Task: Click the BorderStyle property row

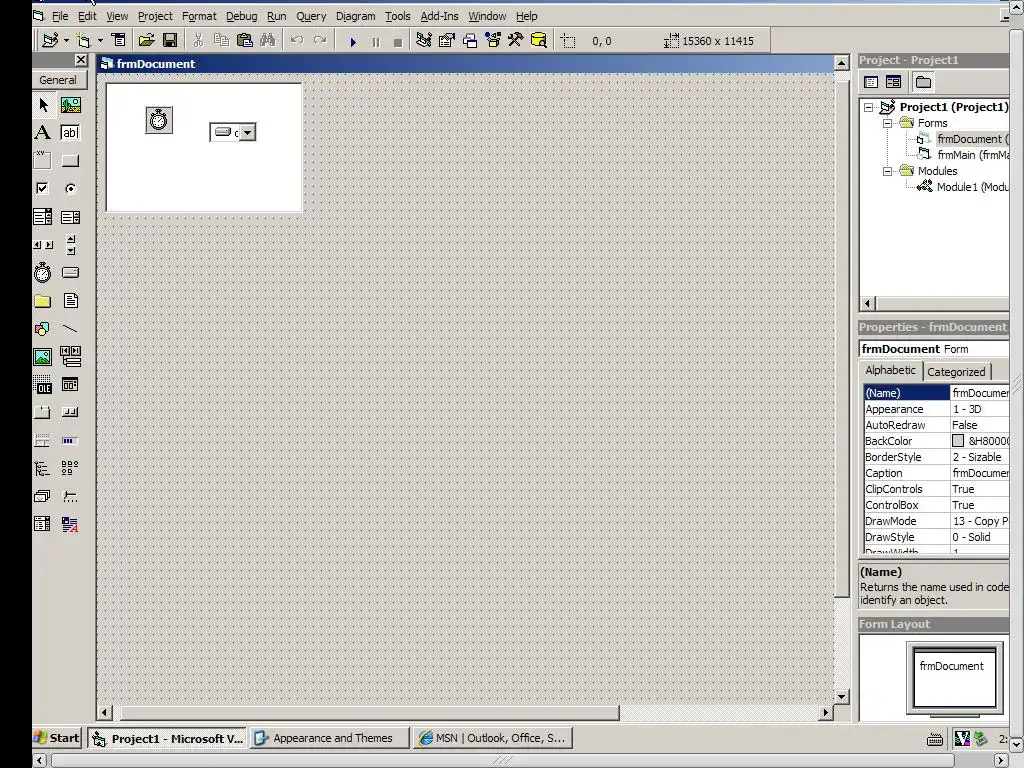Action: (936, 457)
